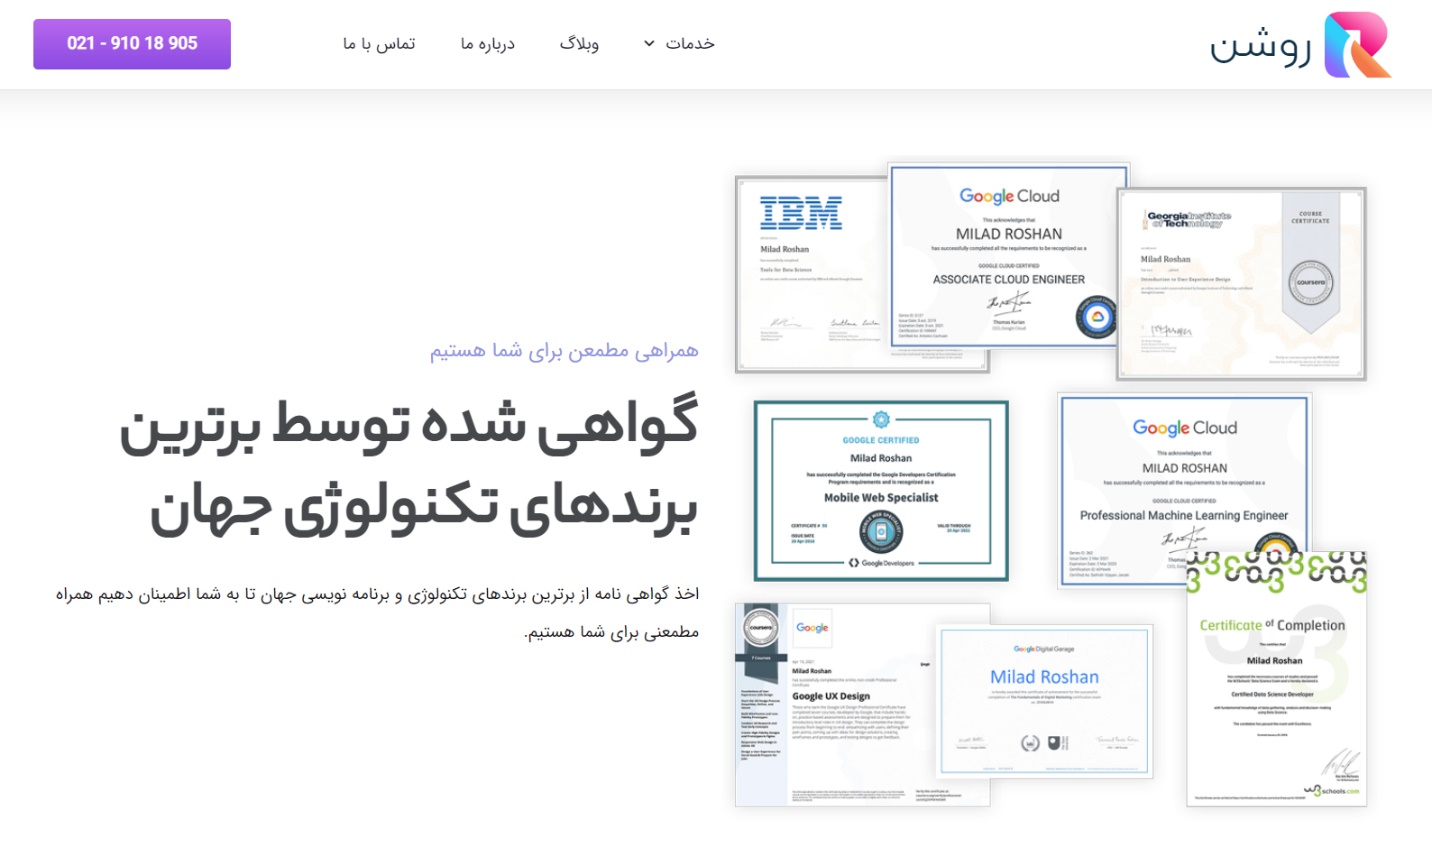Click the Roshan colorful R logo icon

point(1357,45)
